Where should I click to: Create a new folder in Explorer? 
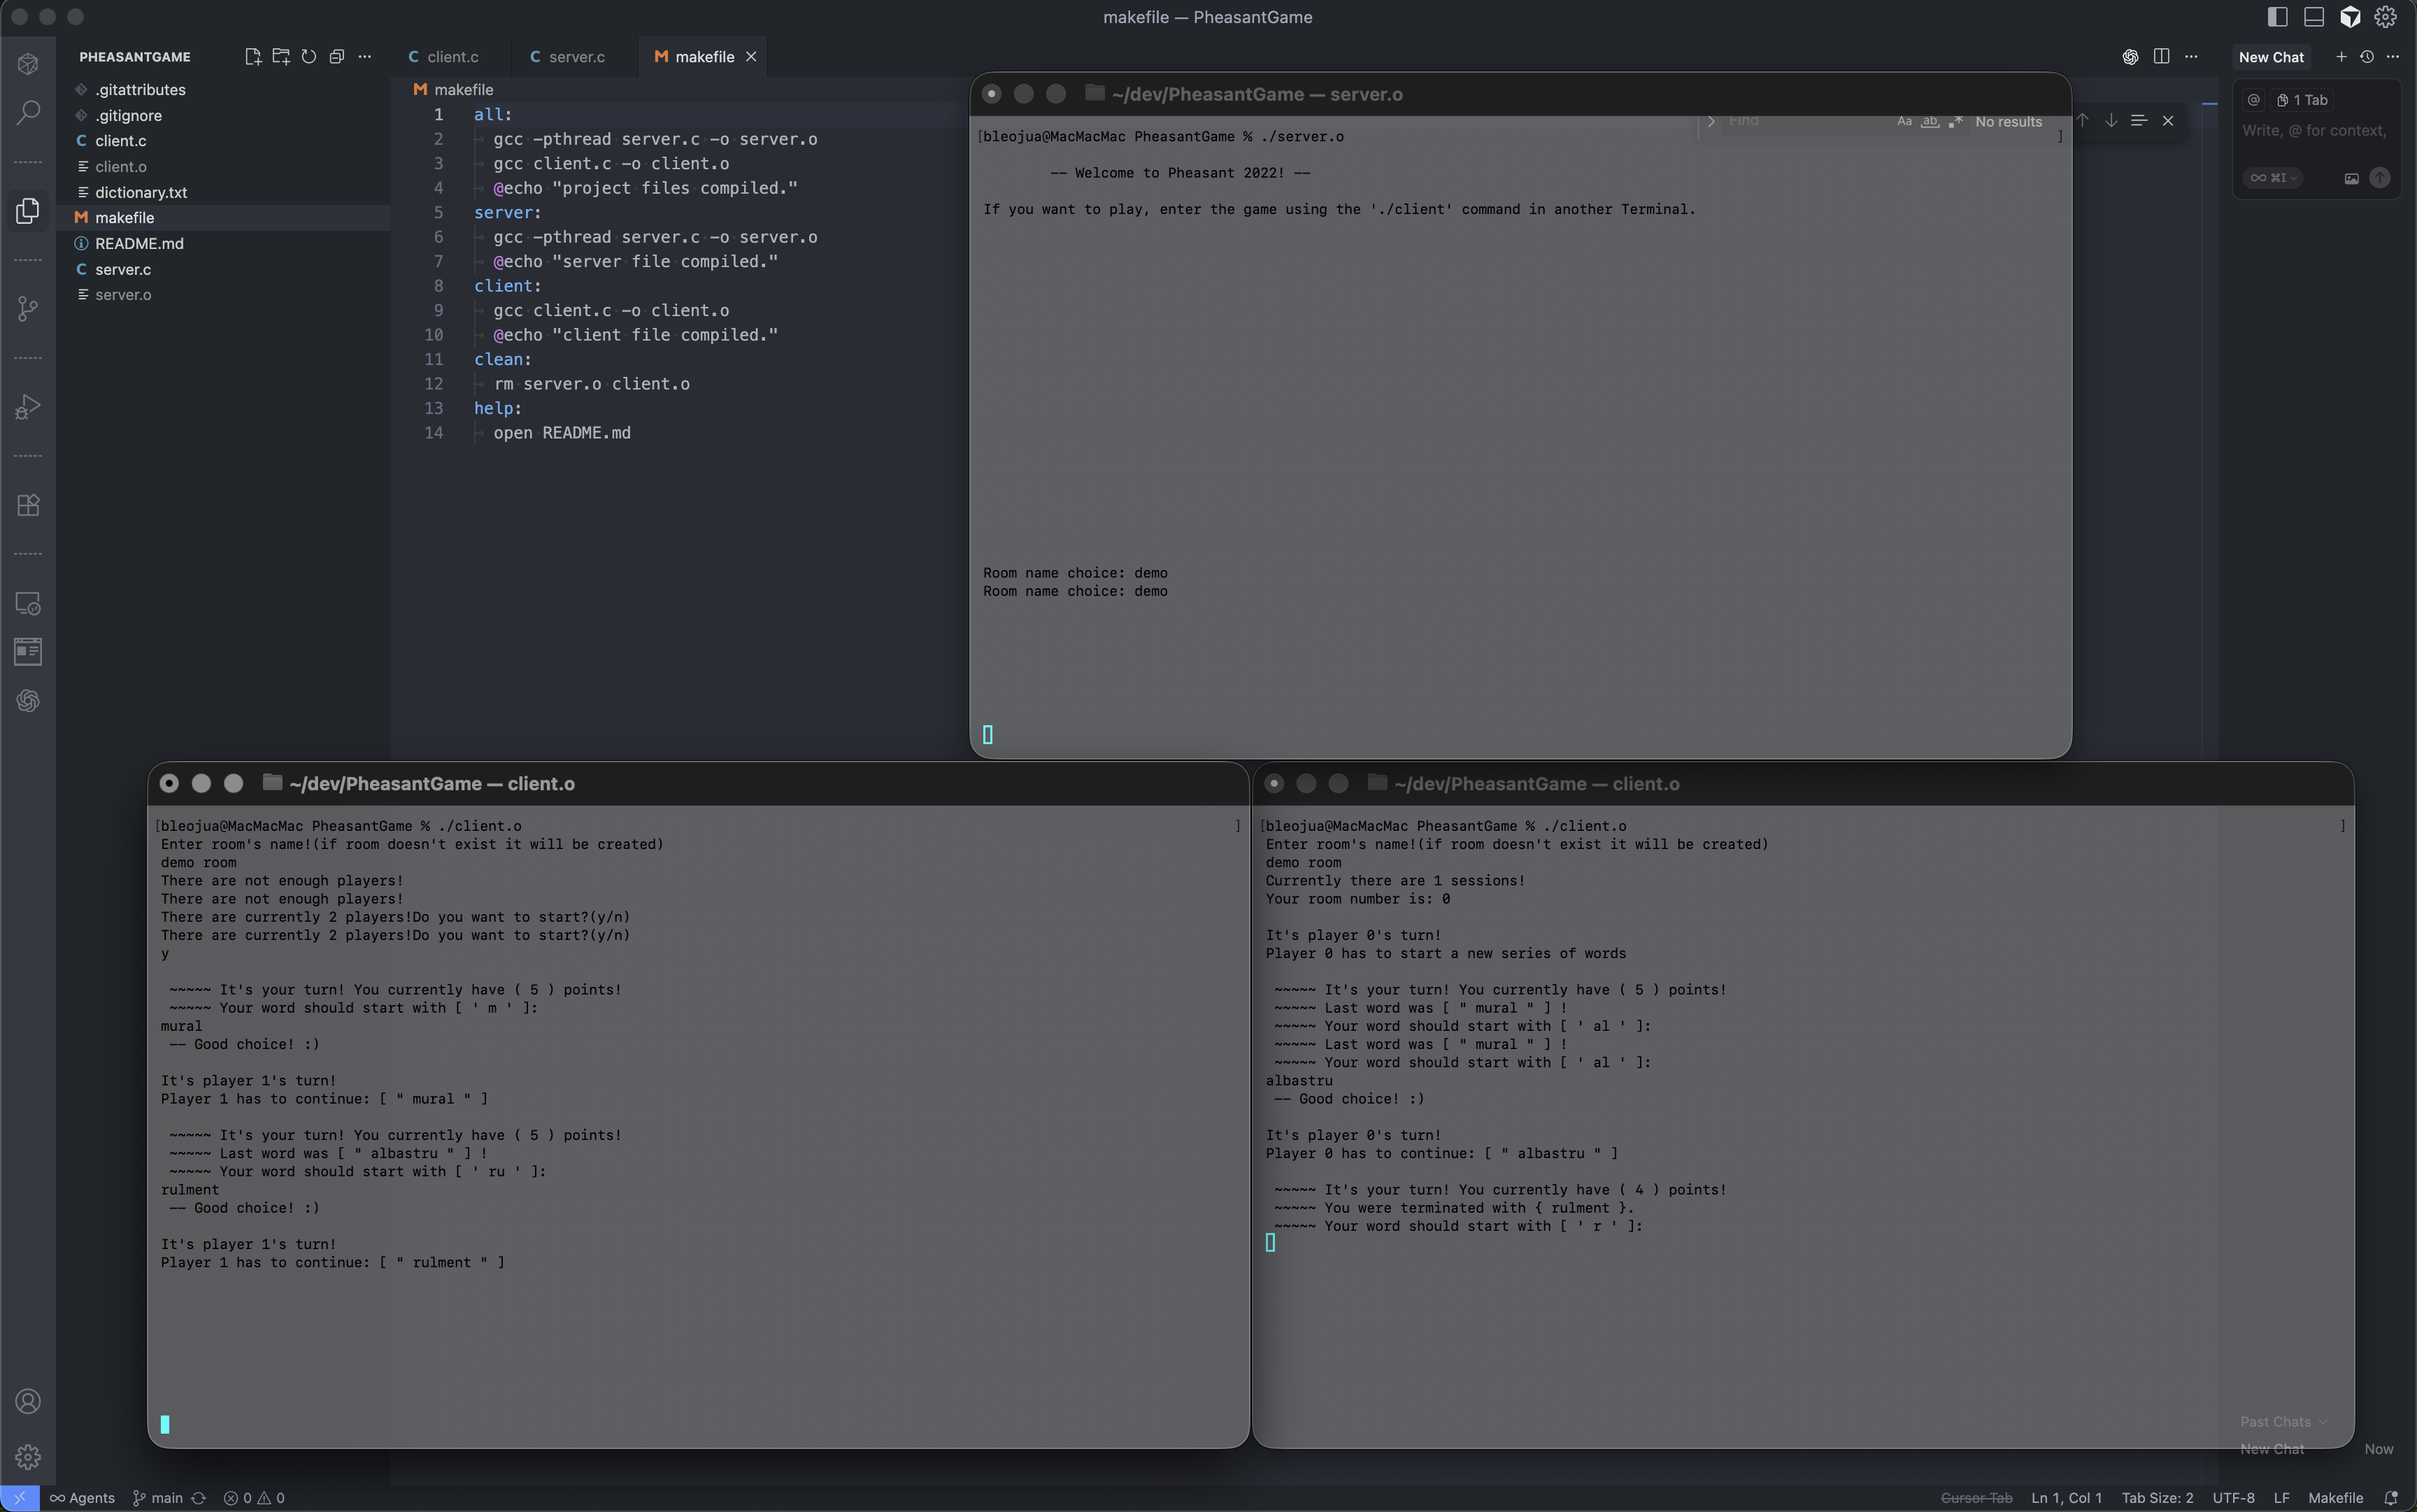pos(281,57)
